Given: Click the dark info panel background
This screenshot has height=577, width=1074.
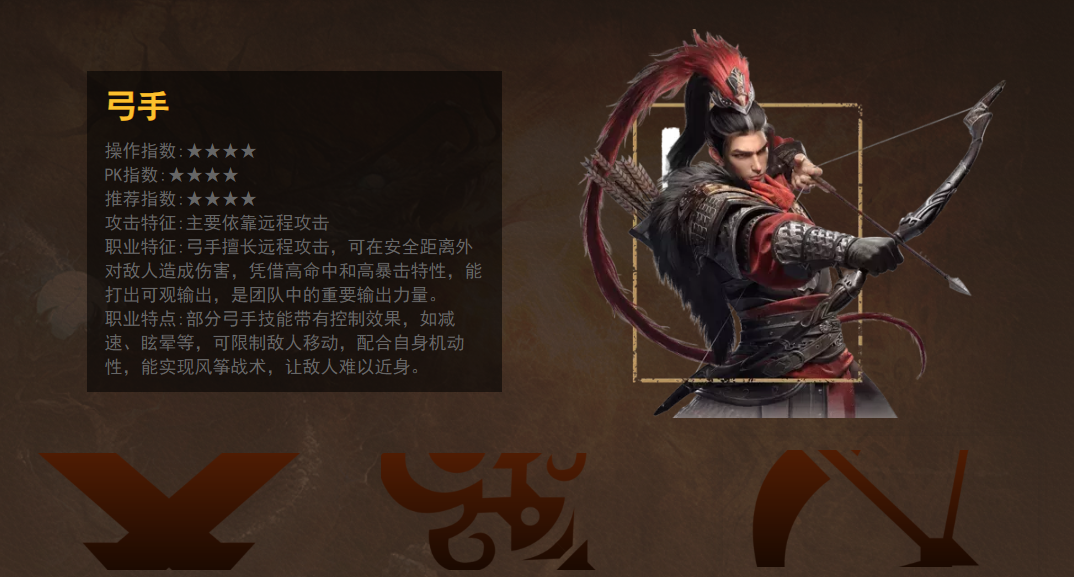Looking at the screenshot, I should point(294,231).
